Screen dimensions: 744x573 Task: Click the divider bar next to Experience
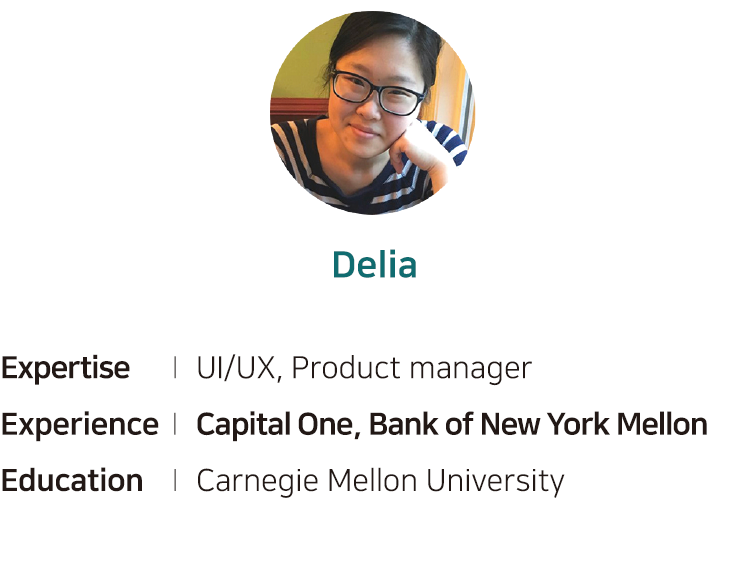click(x=175, y=424)
